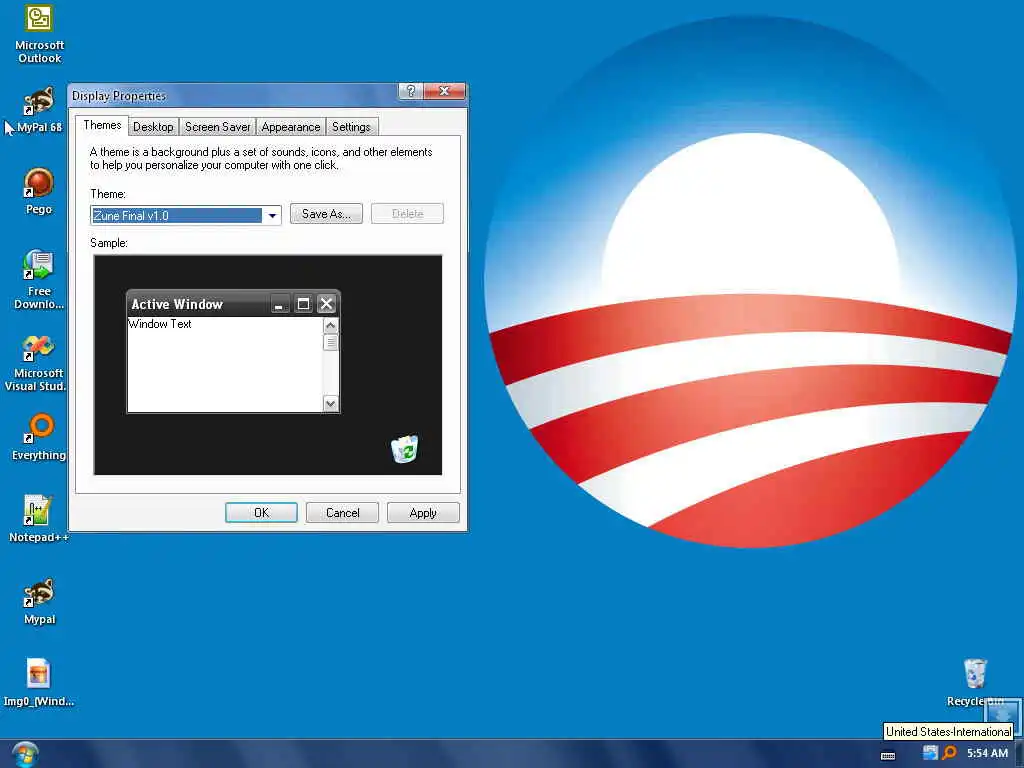Click the Apply button
The width and height of the screenshot is (1024, 768).
423,513
